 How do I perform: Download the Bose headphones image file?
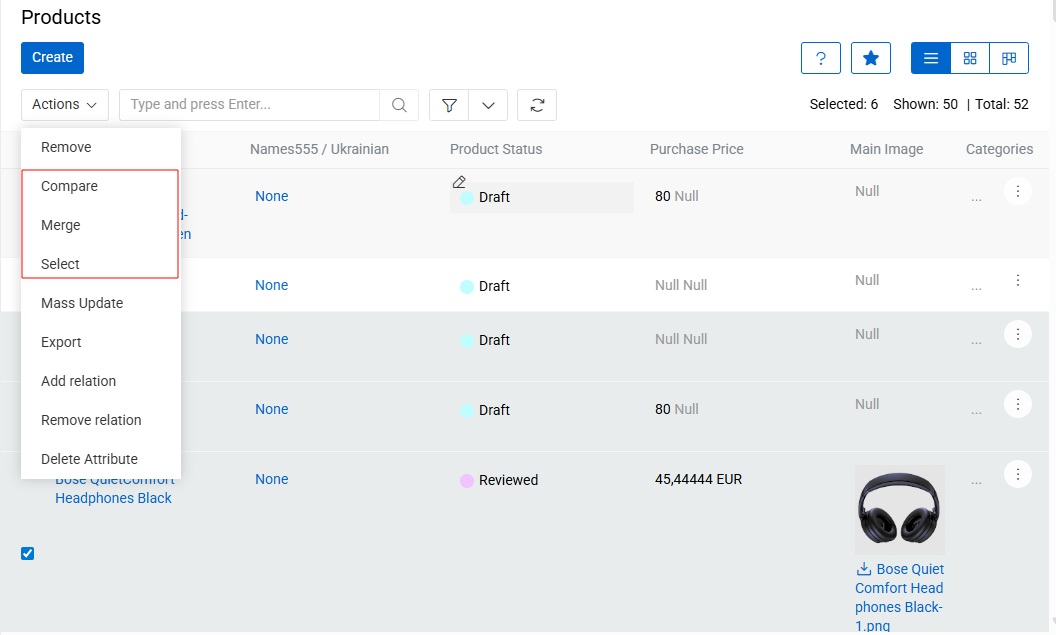(862, 568)
